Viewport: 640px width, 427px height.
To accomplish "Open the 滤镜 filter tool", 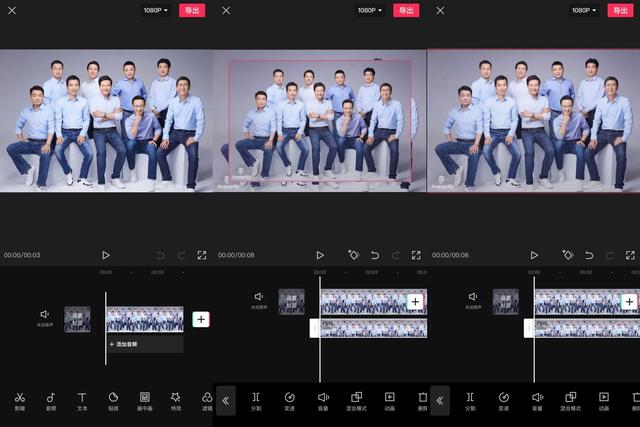I will [207, 401].
